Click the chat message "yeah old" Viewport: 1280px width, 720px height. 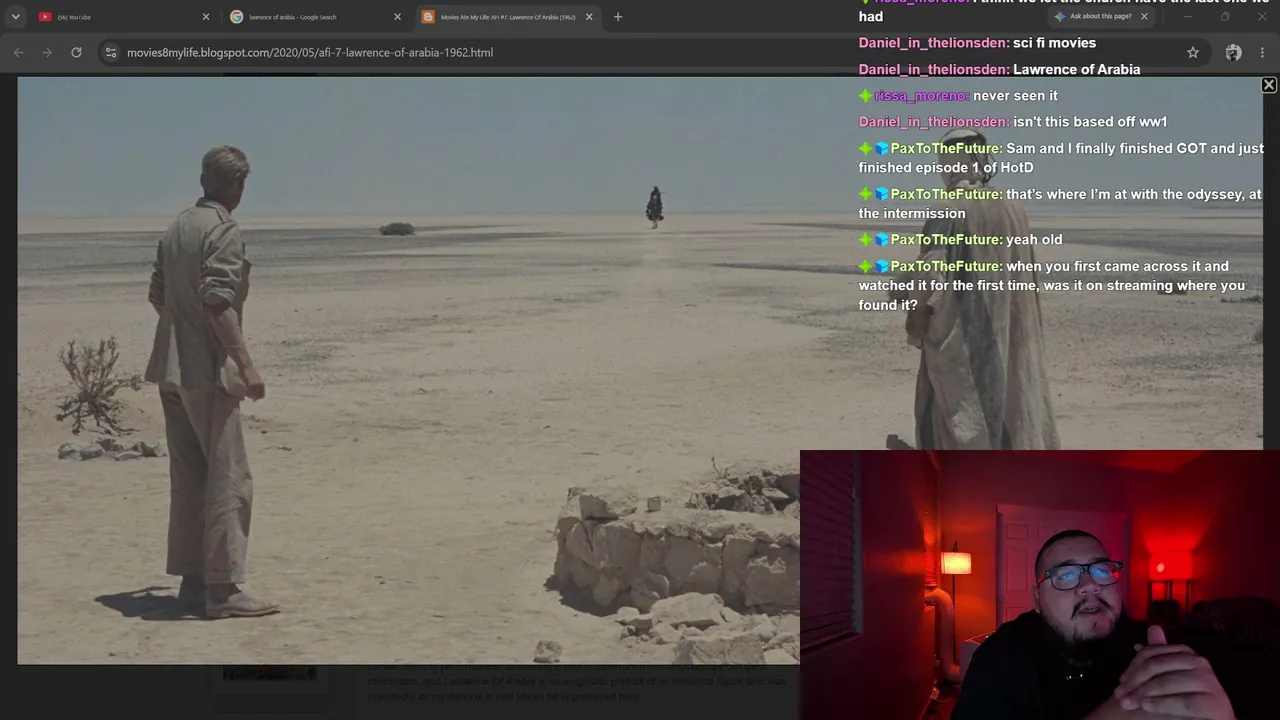pos(1034,240)
